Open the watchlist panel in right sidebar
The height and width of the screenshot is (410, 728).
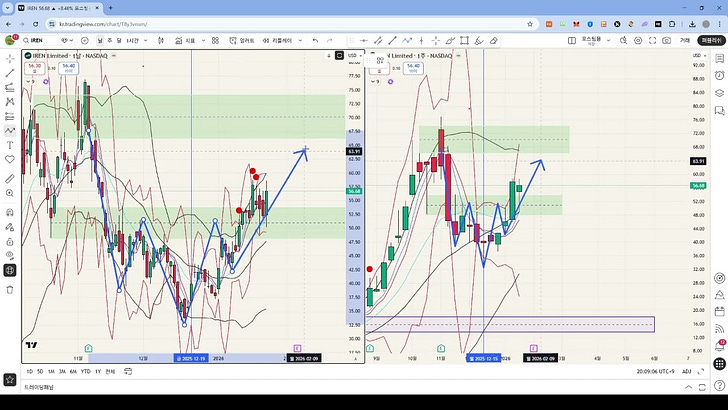[x=719, y=59]
